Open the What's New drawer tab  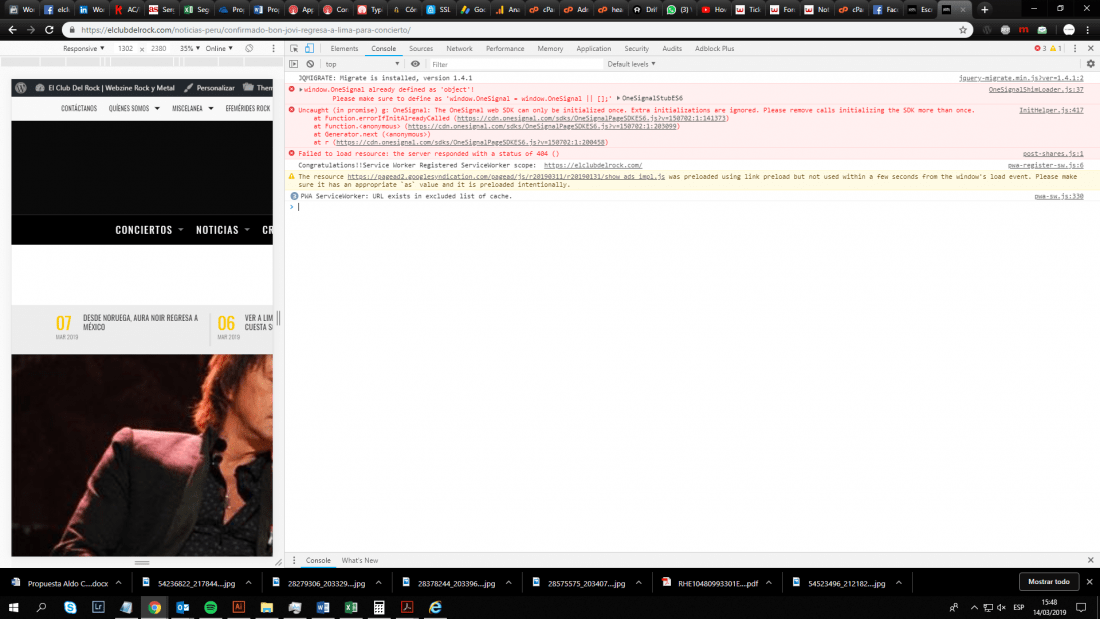click(x=359, y=560)
